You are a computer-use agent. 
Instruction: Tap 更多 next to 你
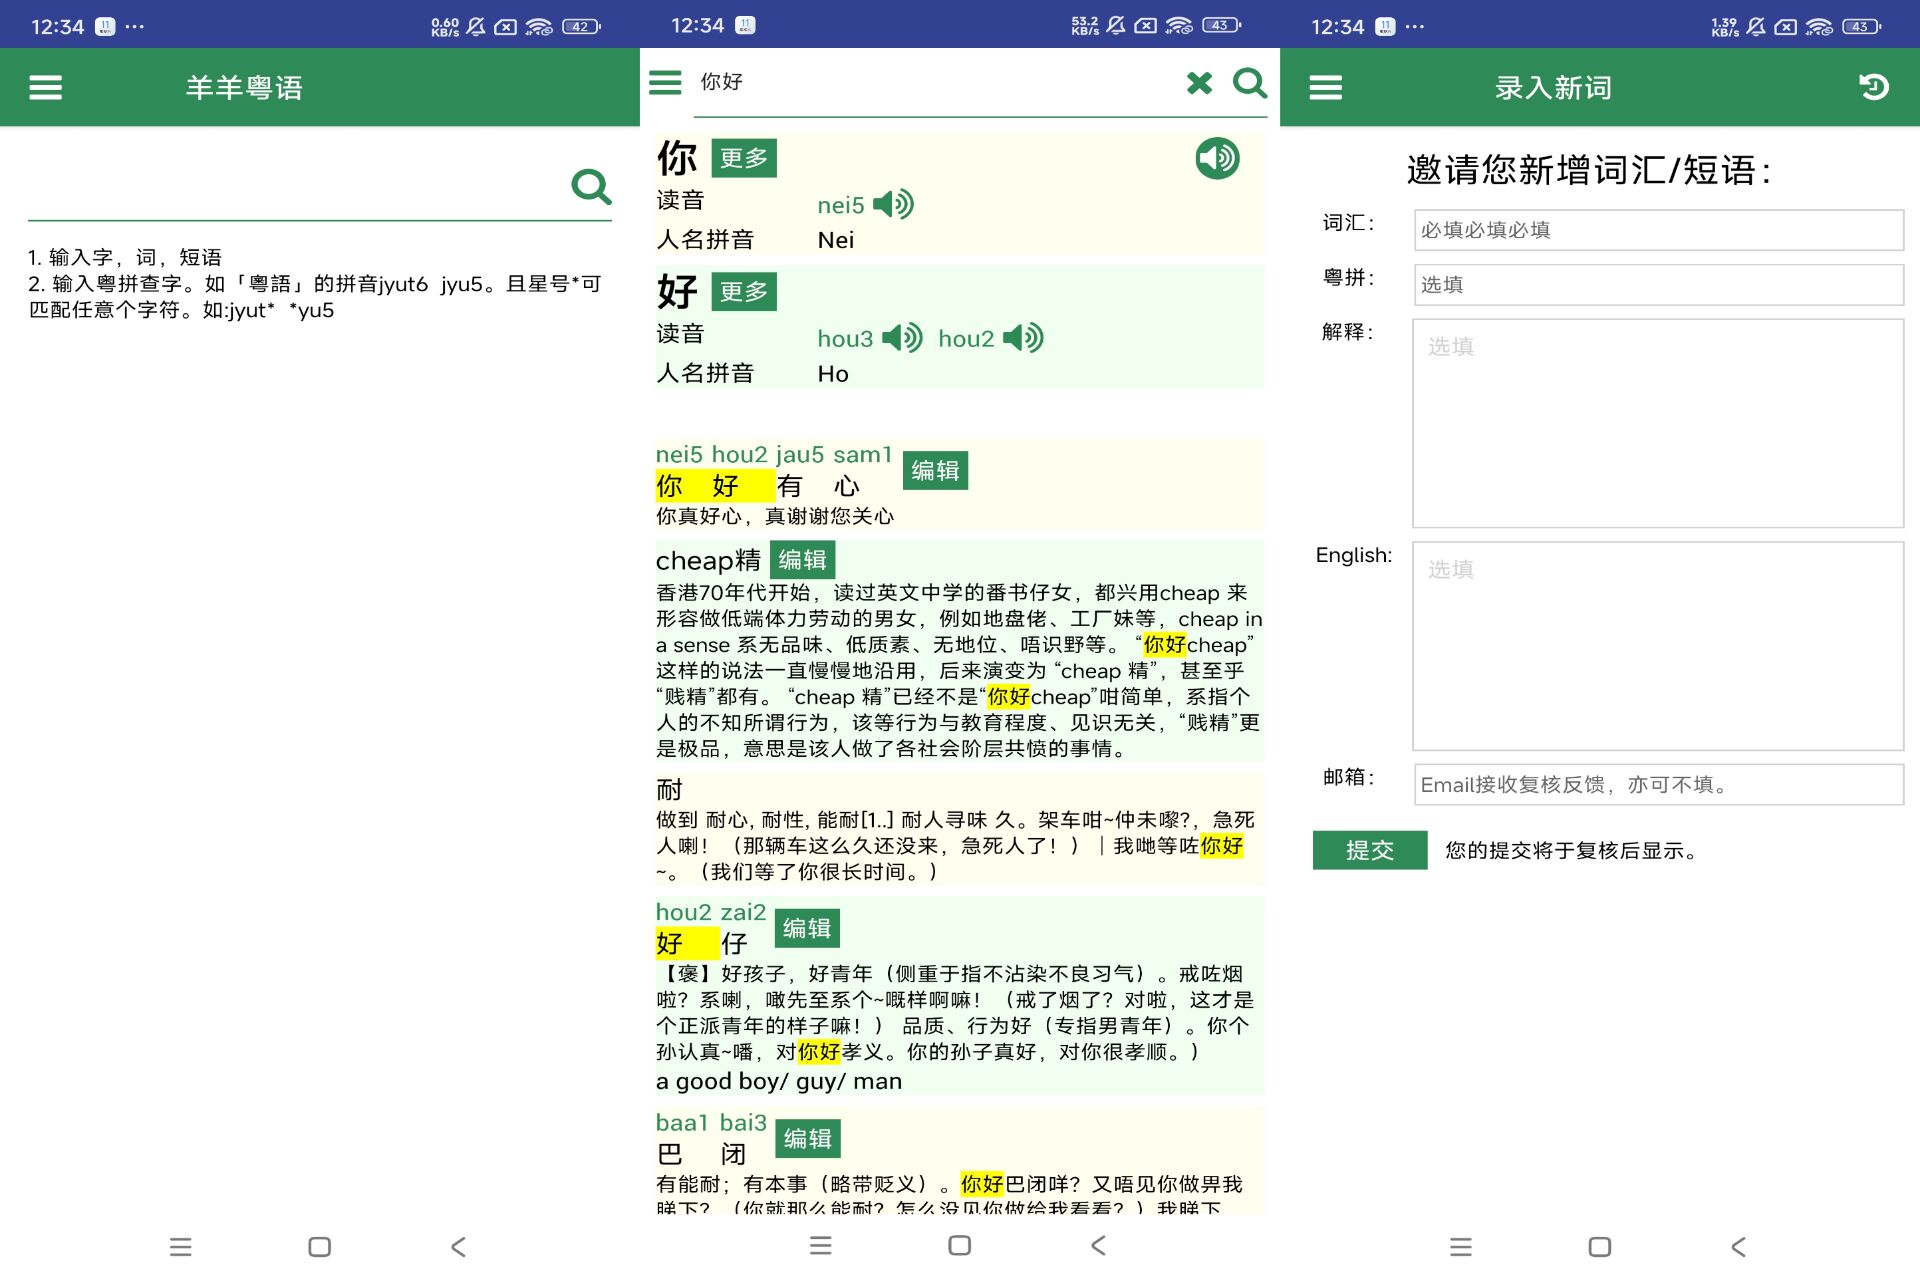point(744,157)
